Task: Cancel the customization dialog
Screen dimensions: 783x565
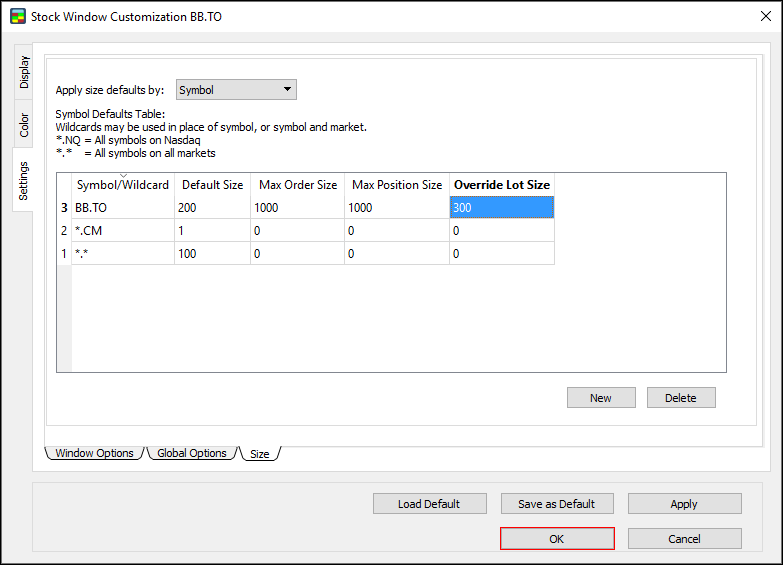Action: pos(684,539)
